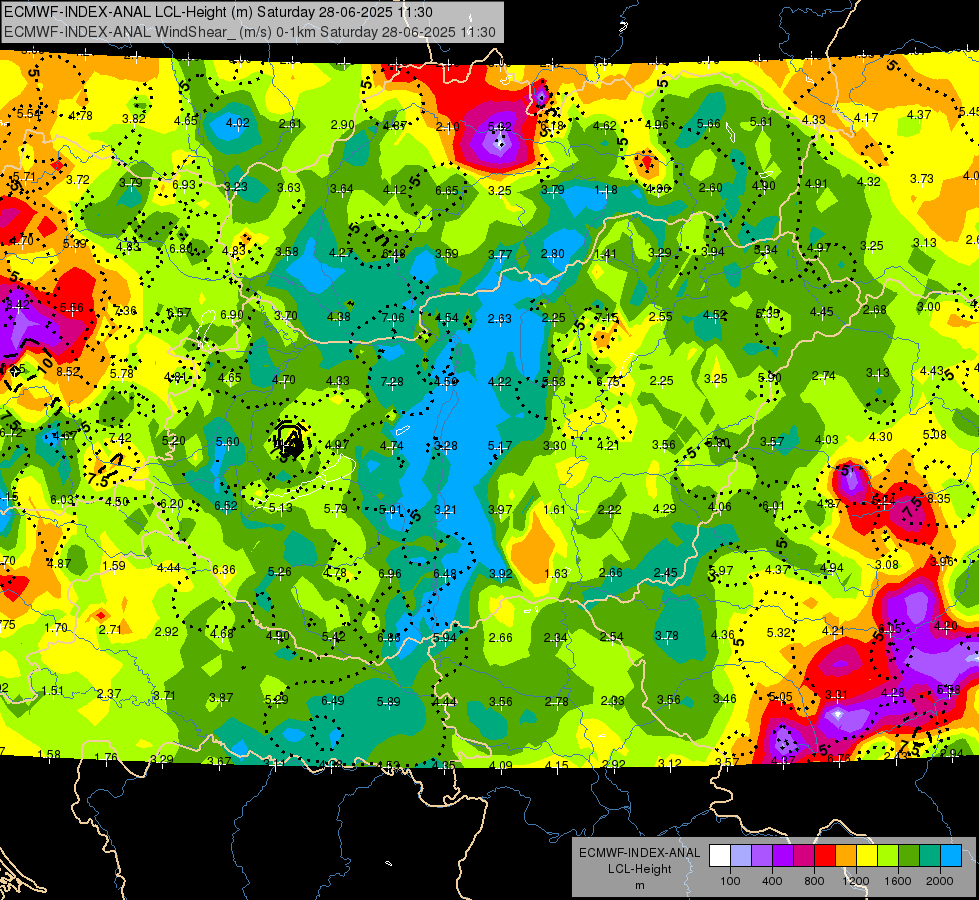Image resolution: width=979 pixels, height=900 pixels.
Task: Click the white swatch in the LCL-Height legend
Action: 720,856
